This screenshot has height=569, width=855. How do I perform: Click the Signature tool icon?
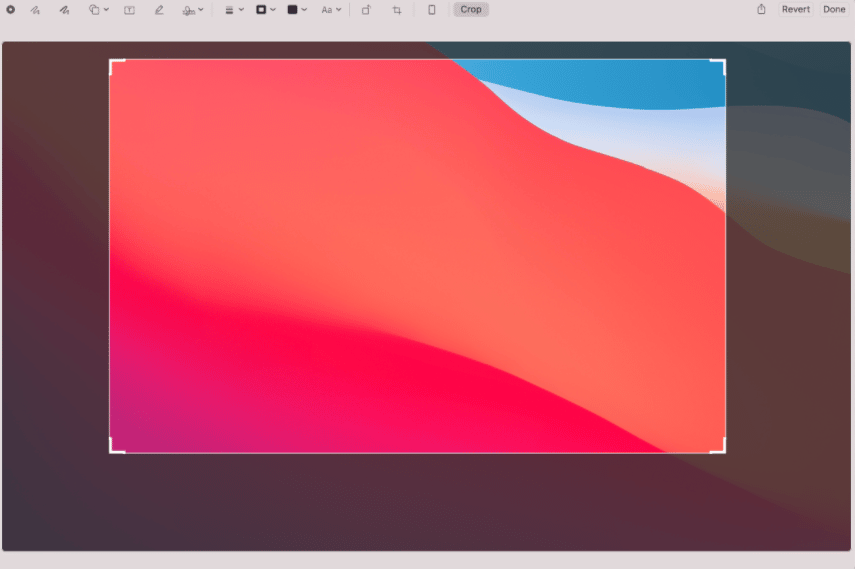tap(189, 10)
